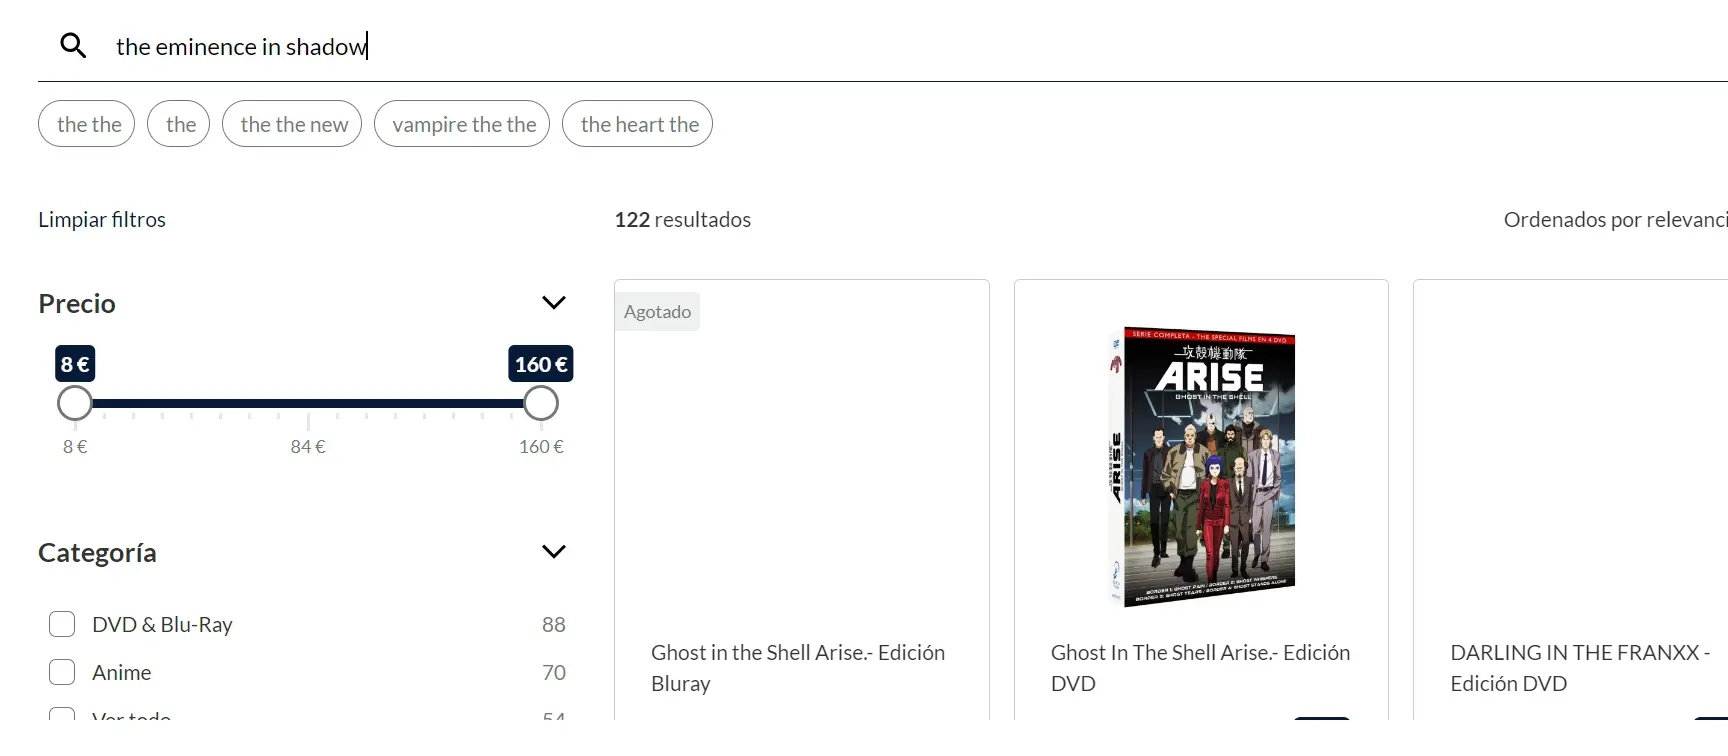Viewport: 1728px width, 756px height.
Task: Collapse the Precio filter section
Action: [x=553, y=303]
